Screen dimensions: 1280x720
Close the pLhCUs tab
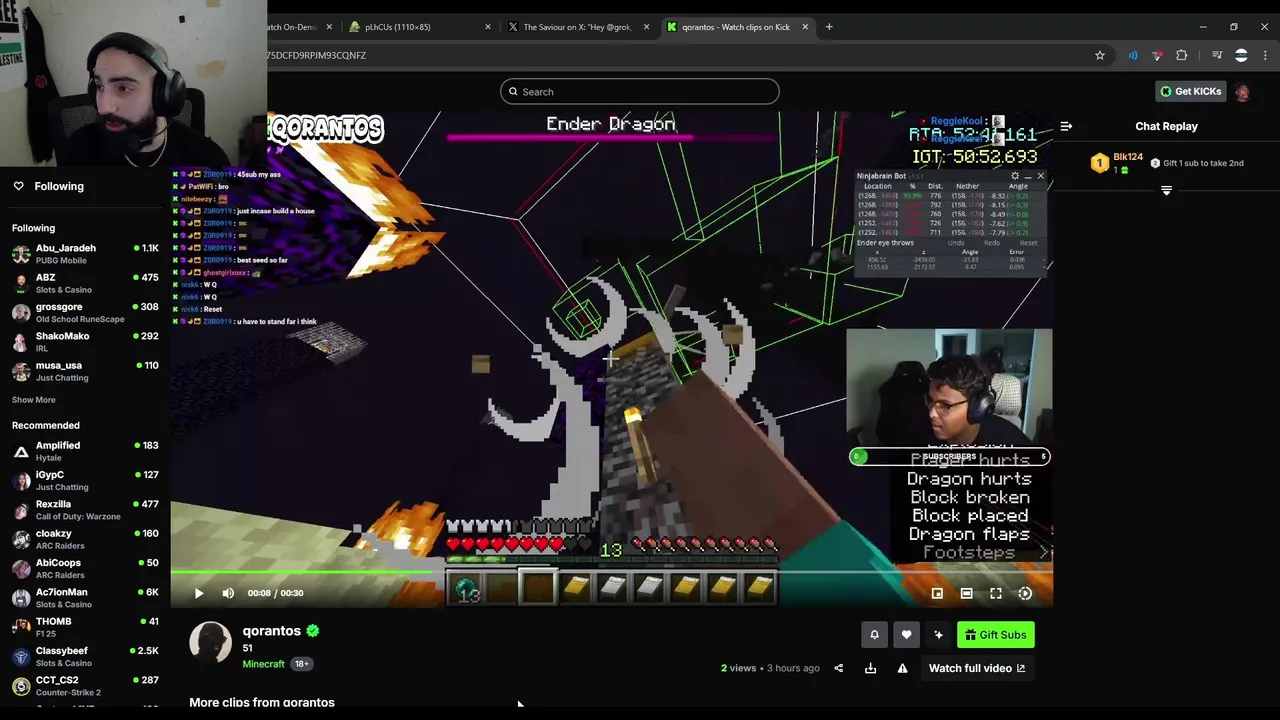pos(488,27)
